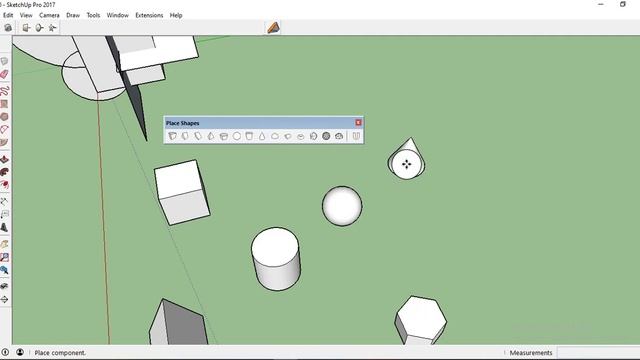
Task: Select the Arc tool in left toolbar
Action: [x=4, y=129]
